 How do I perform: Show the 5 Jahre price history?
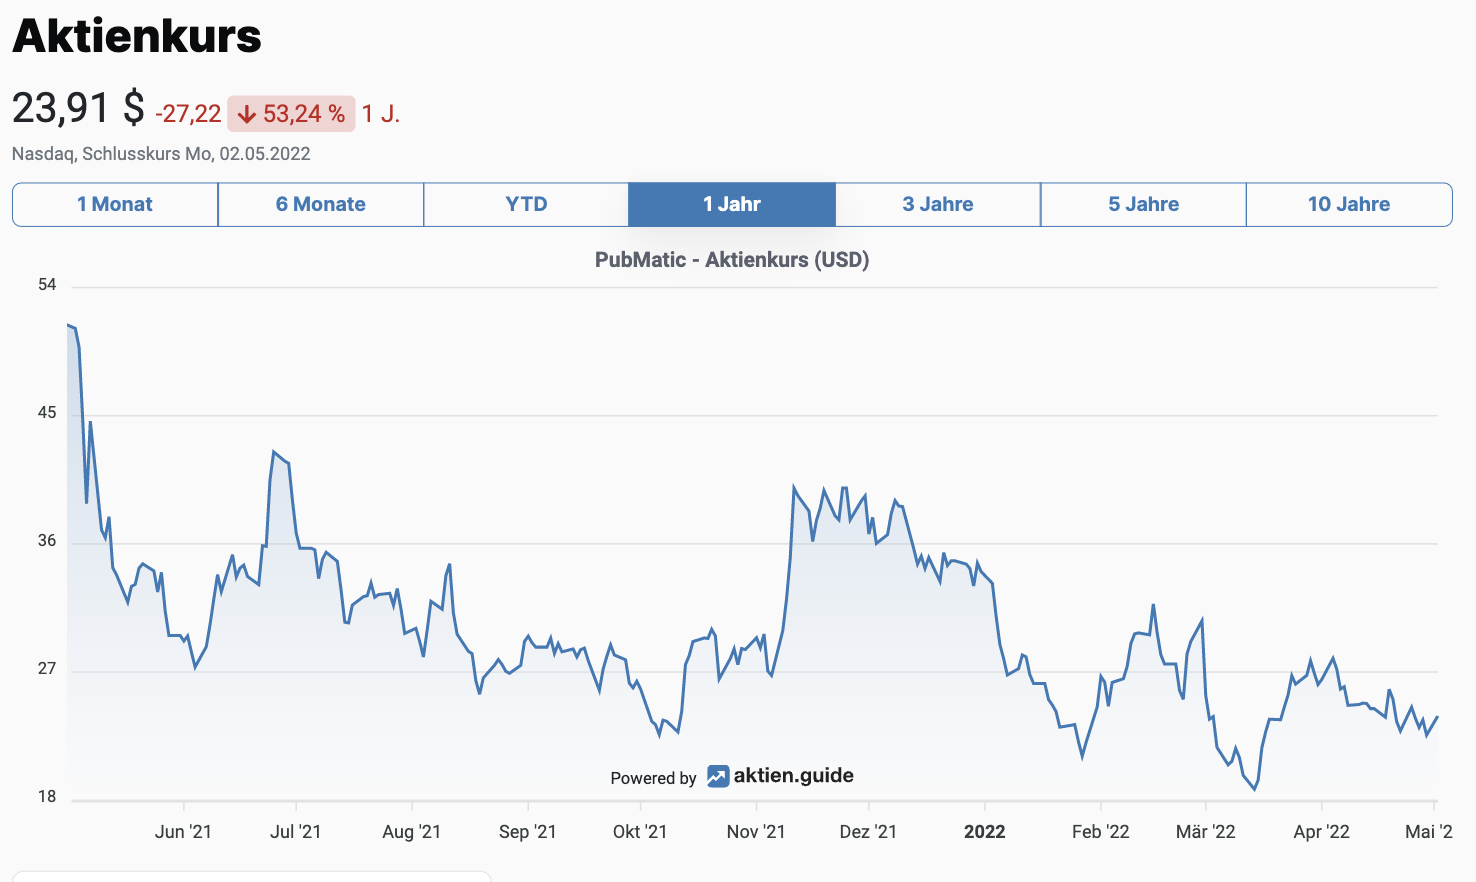coord(1143,204)
